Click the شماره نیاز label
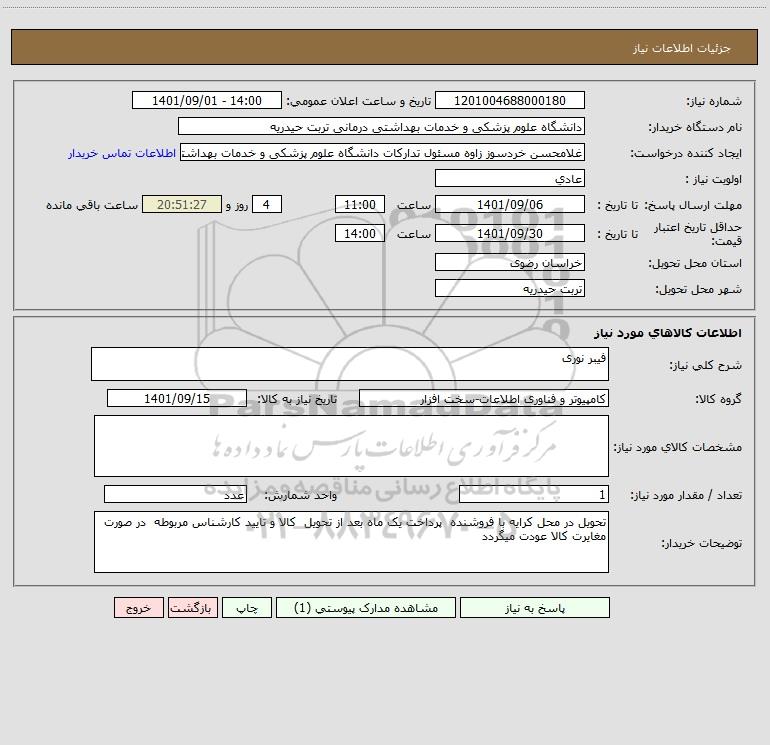This screenshot has width=770, height=745. tap(714, 101)
